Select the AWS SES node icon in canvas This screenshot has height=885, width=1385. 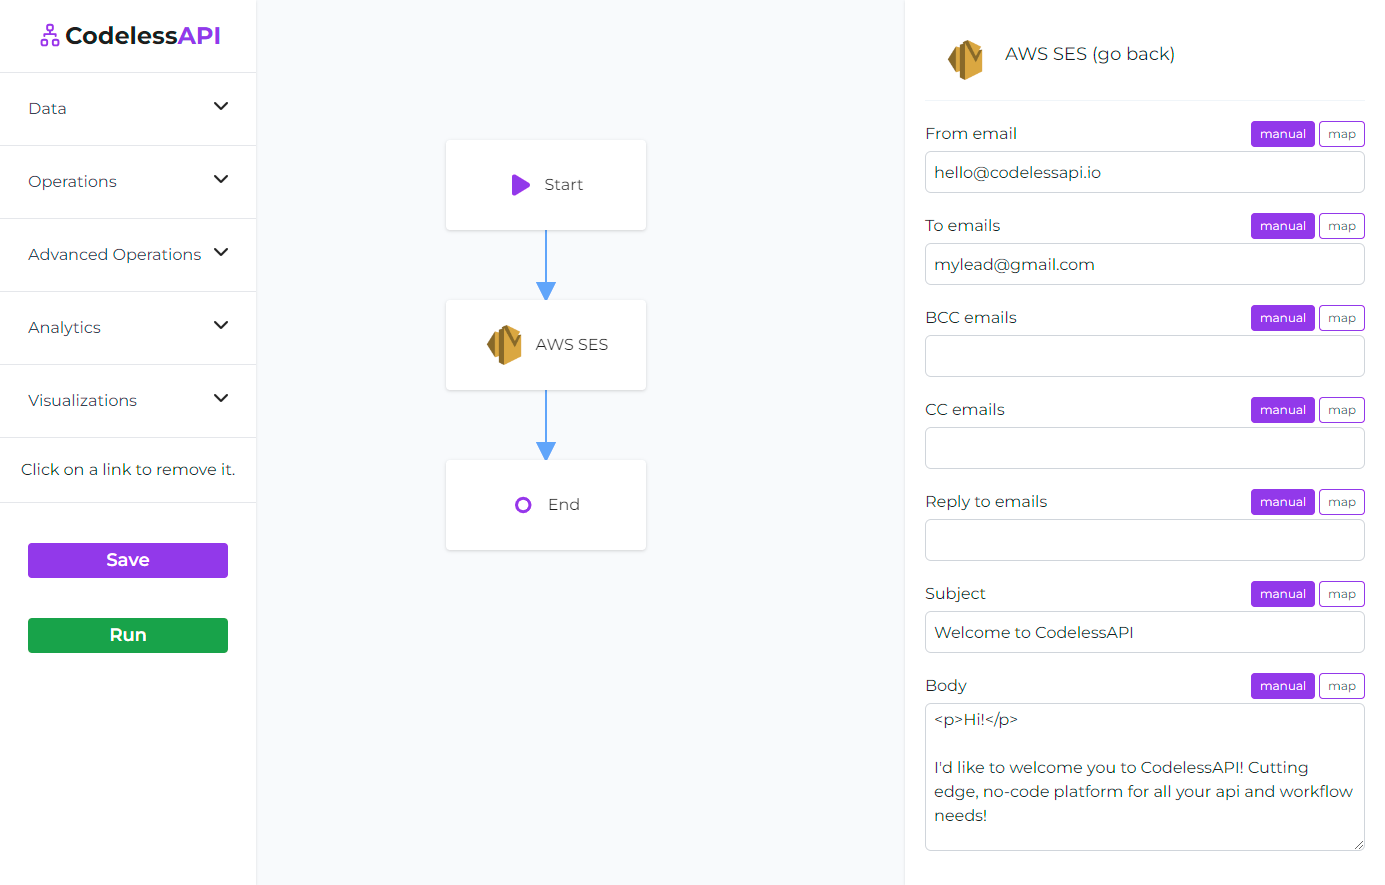(505, 345)
